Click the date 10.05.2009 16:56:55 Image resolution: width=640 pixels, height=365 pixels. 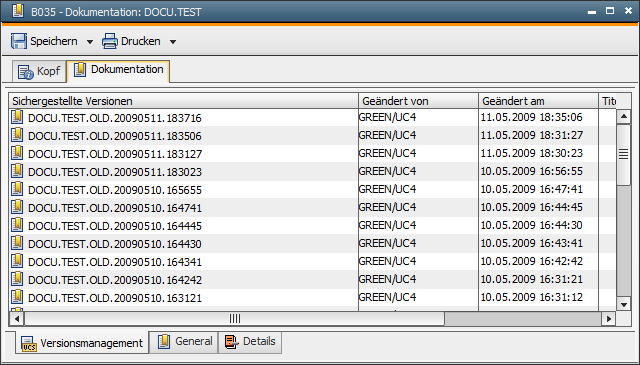531,171
